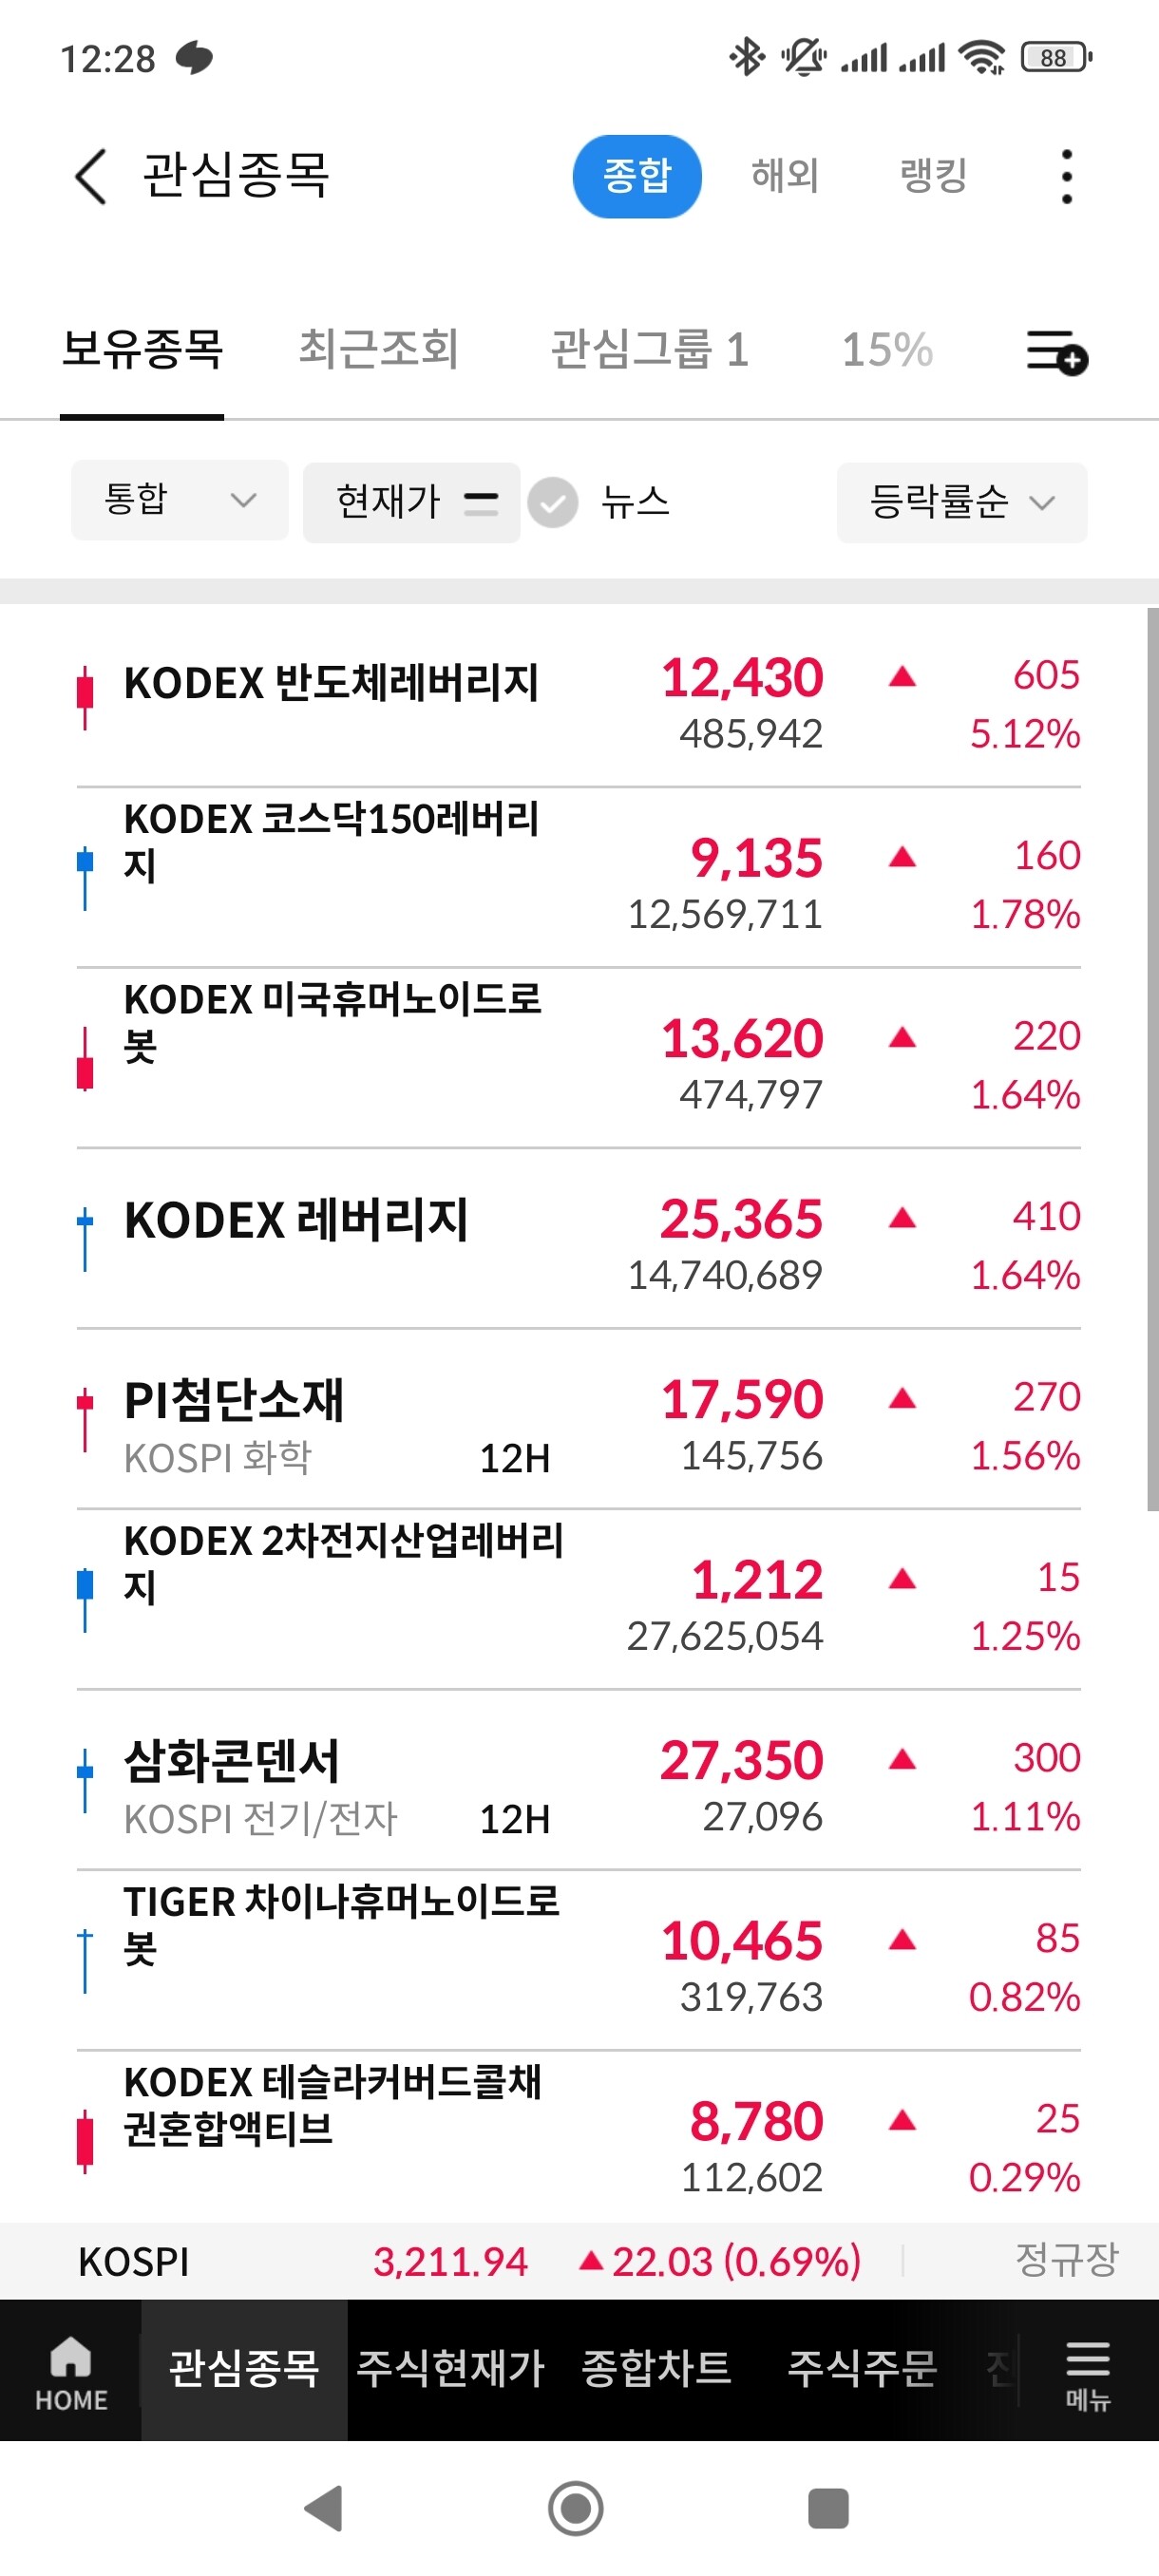
Task: Tap the back arrow beside 관심종목
Action: click(x=90, y=176)
